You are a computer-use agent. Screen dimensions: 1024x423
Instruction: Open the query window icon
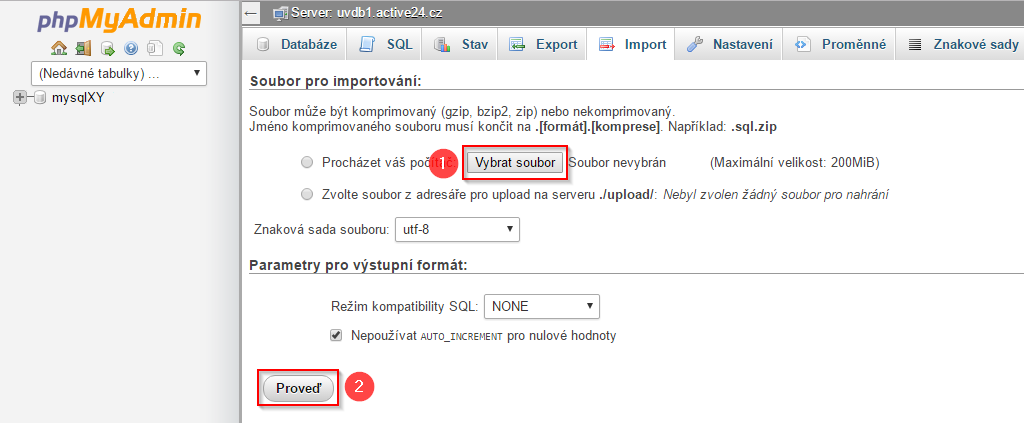107,47
